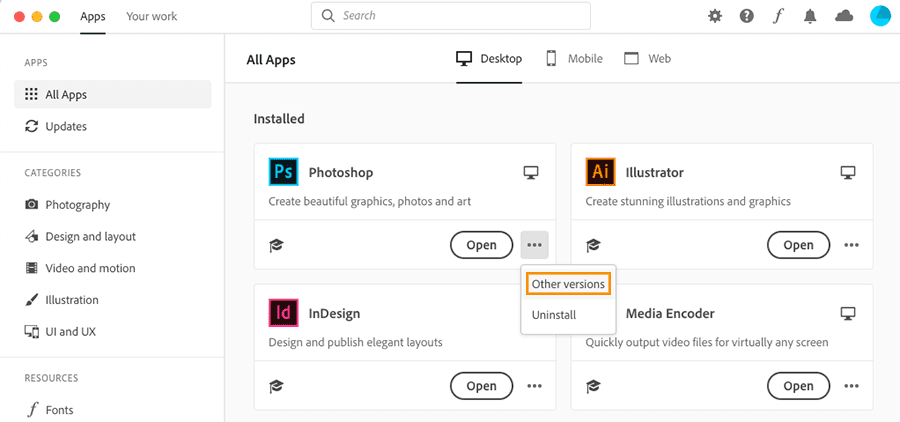
Task: Open the help question mark icon
Action: [747, 16]
